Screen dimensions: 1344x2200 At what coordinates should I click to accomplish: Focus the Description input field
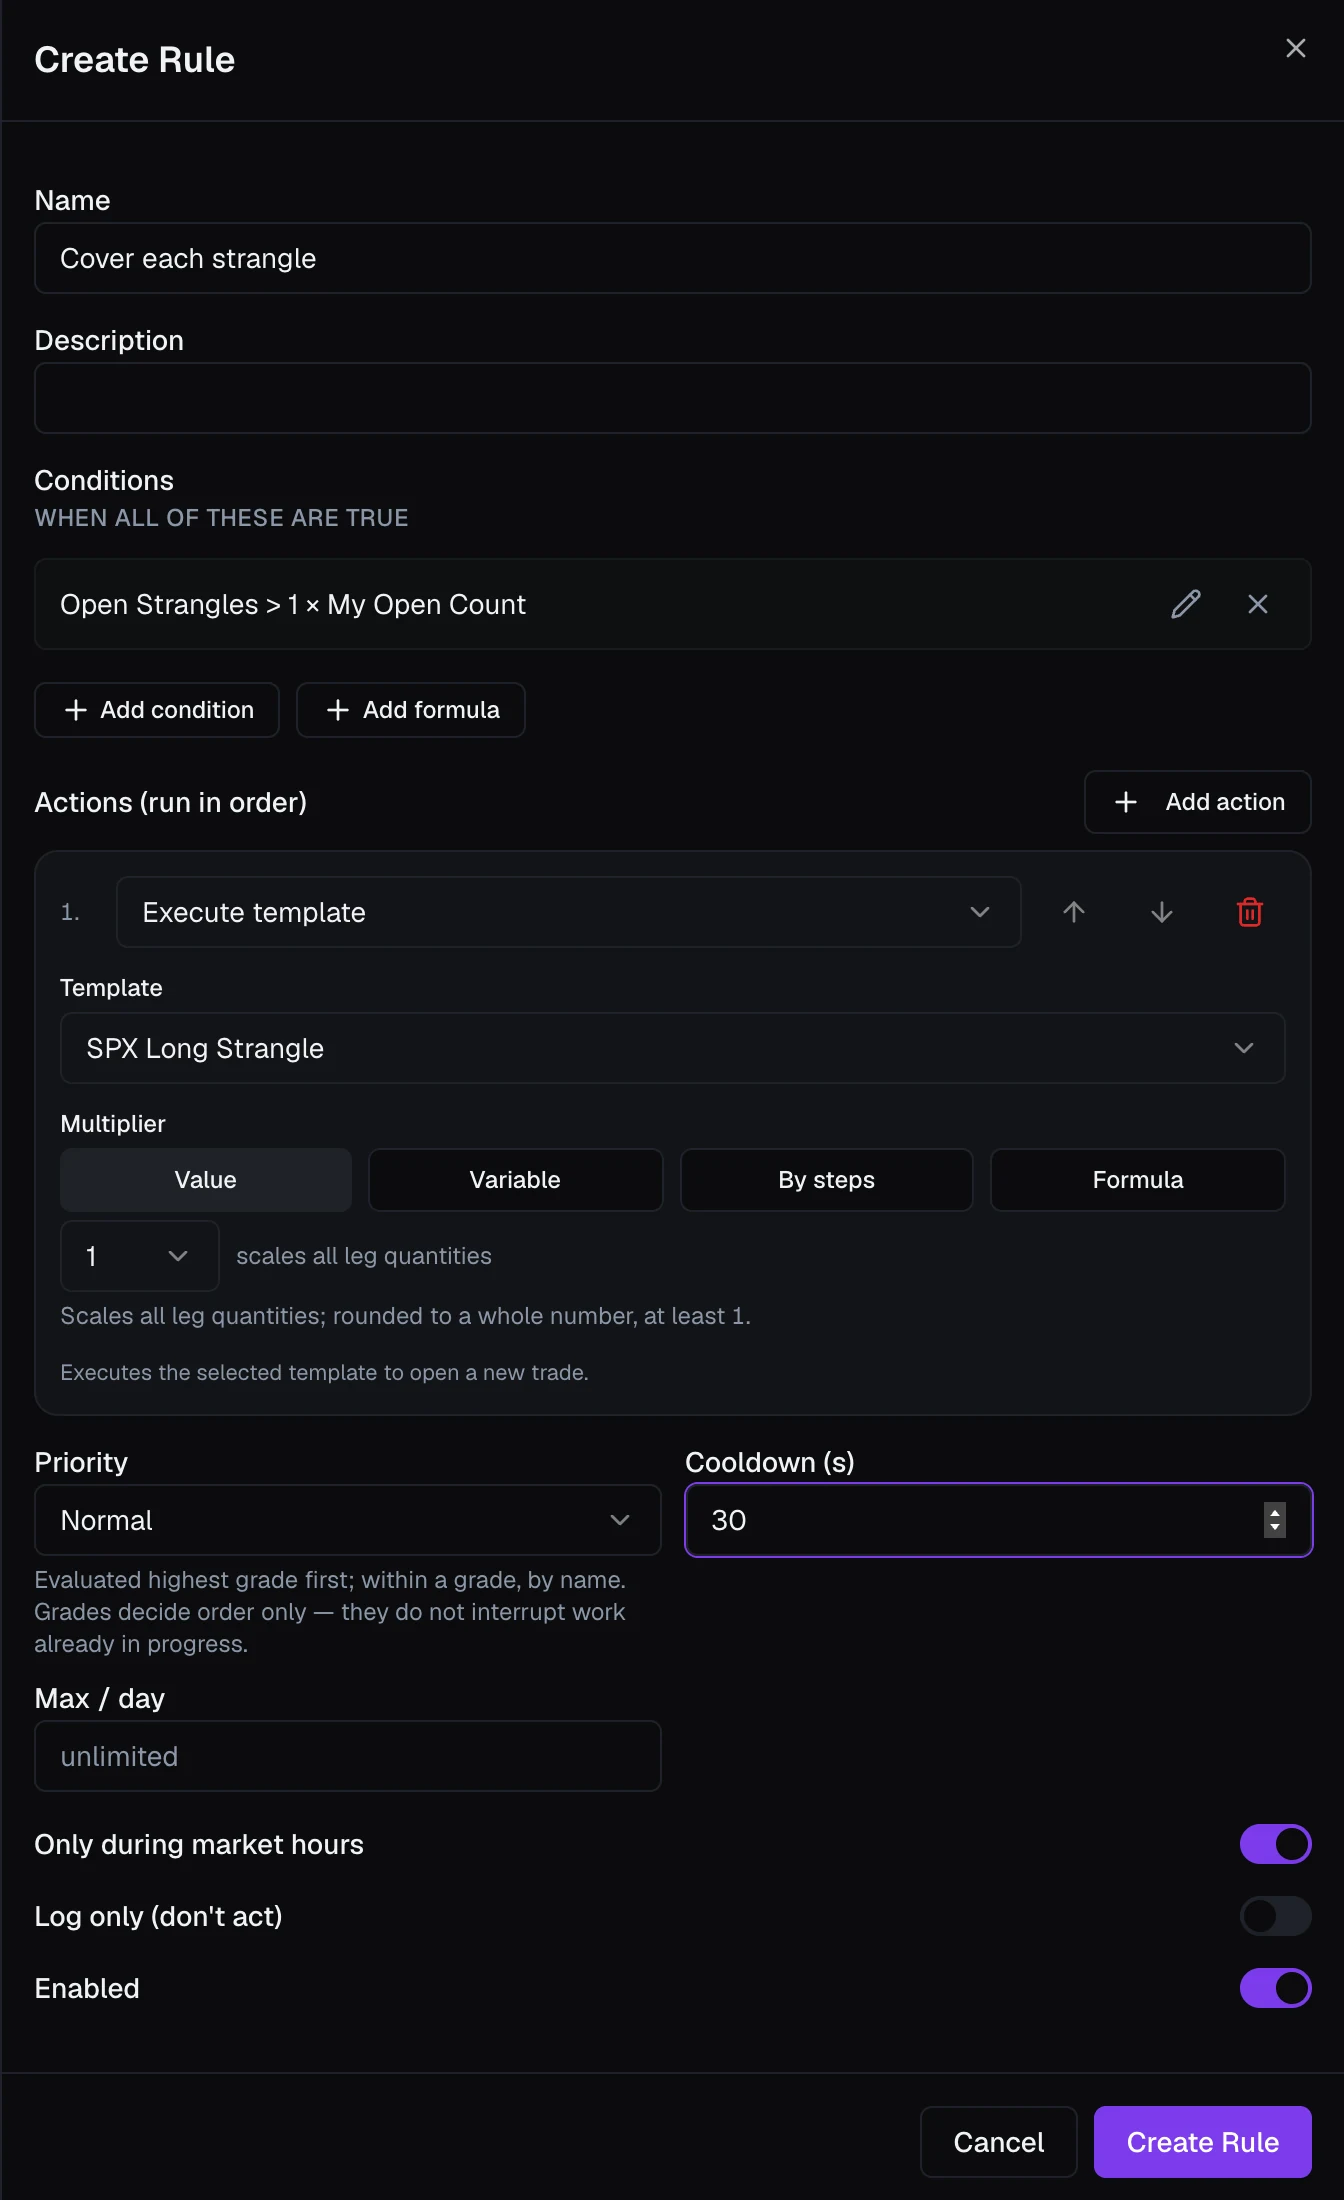click(x=673, y=398)
